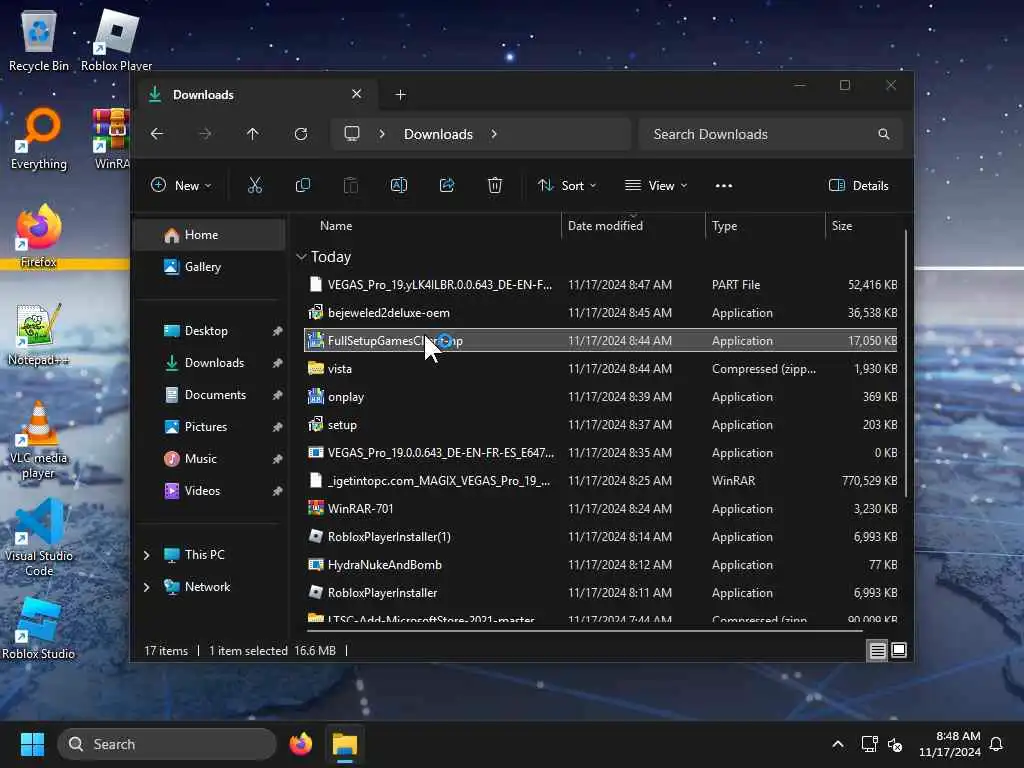Unpin Documents from quick access
Viewport: 1024px width, 768px height.
[x=278, y=395]
